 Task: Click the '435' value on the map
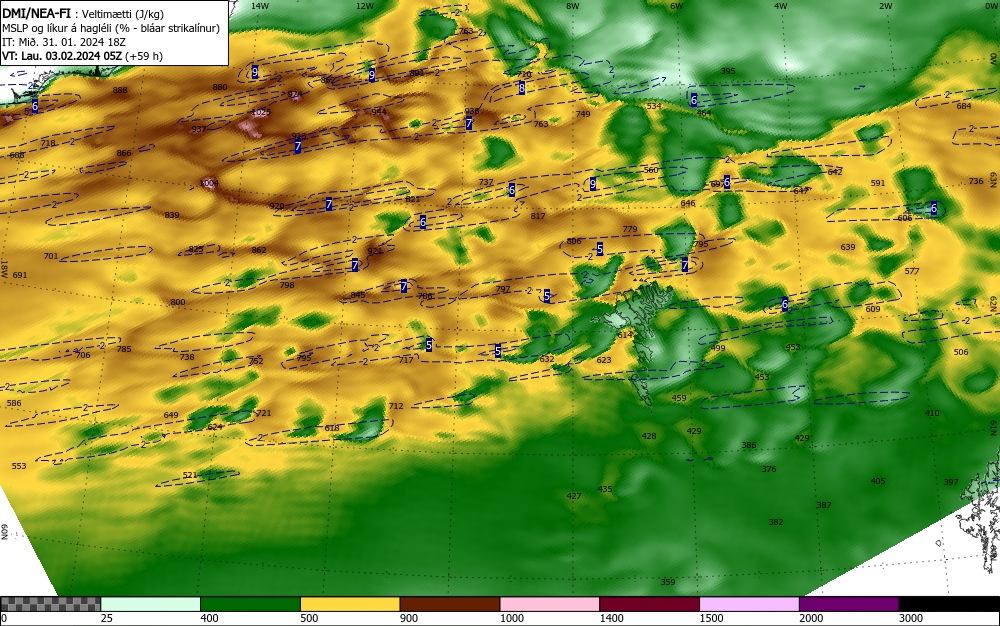click(x=605, y=490)
